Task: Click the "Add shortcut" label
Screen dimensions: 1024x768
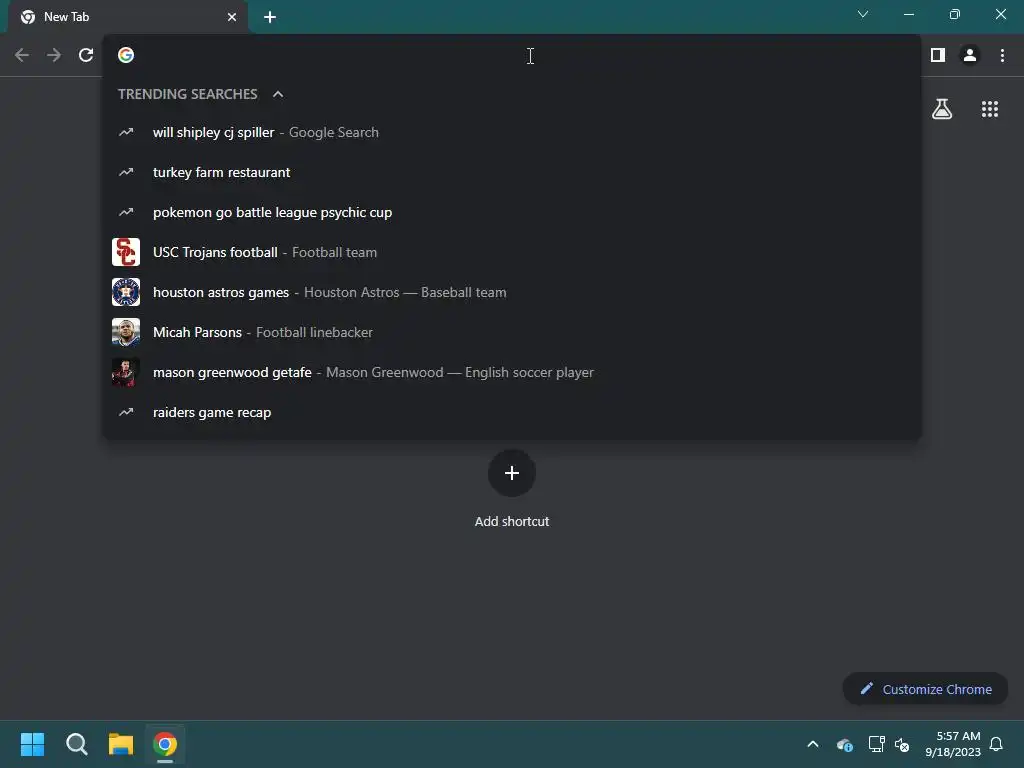Action: [512, 521]
